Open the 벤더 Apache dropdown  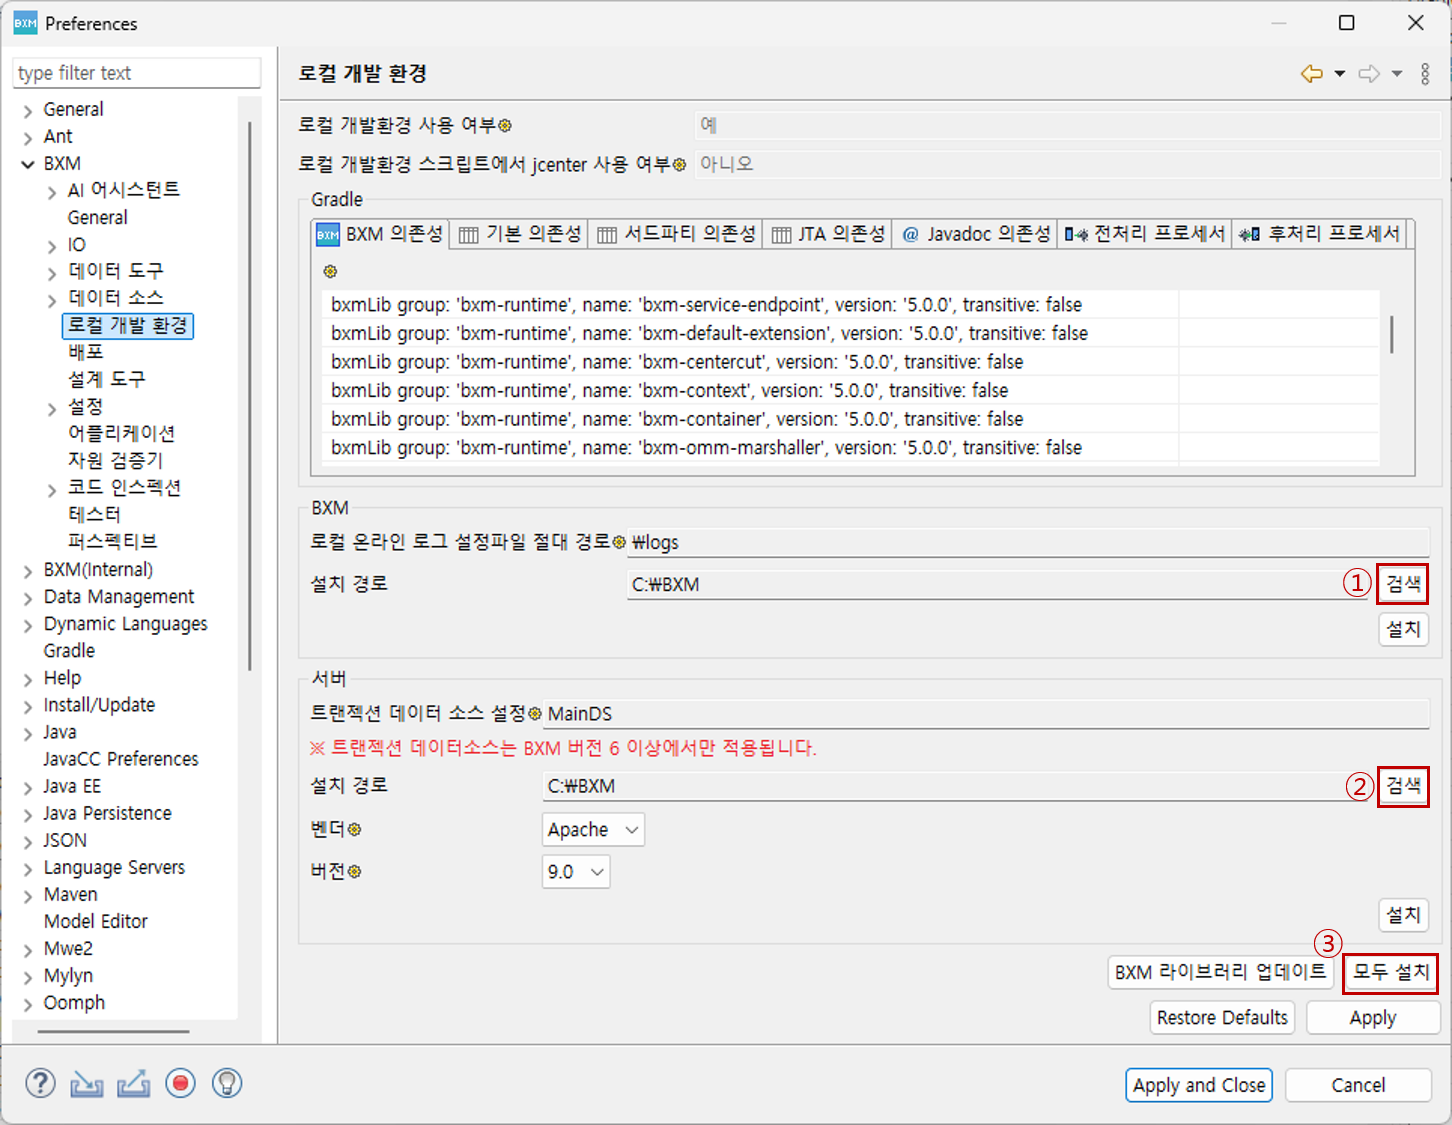coord(593,830)
